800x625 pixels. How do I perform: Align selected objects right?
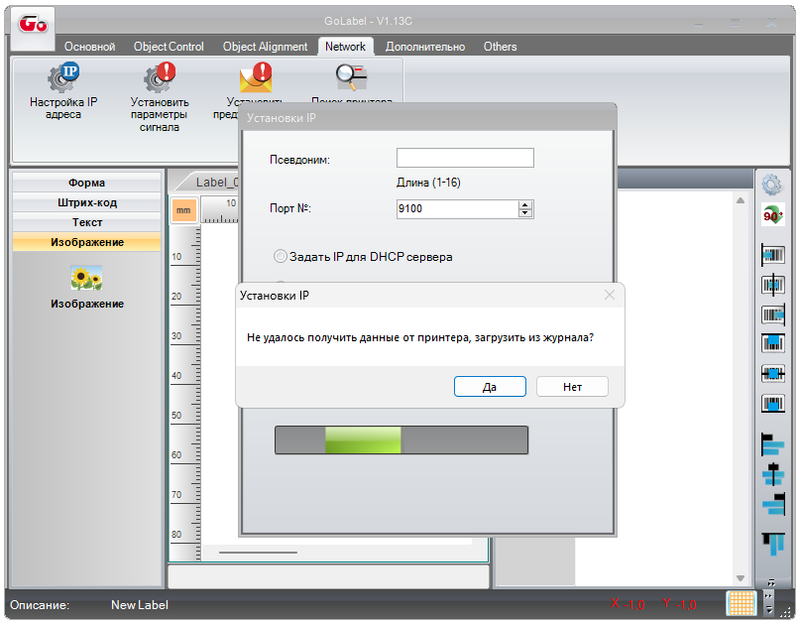[x=773, y=505]
